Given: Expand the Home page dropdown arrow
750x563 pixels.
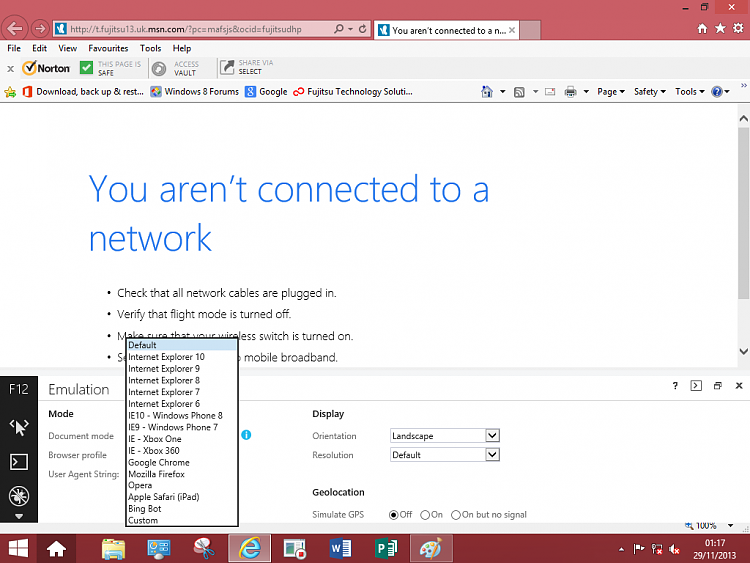Looking at the screenshot, I should pyautogui.click(x=502, y=91).
